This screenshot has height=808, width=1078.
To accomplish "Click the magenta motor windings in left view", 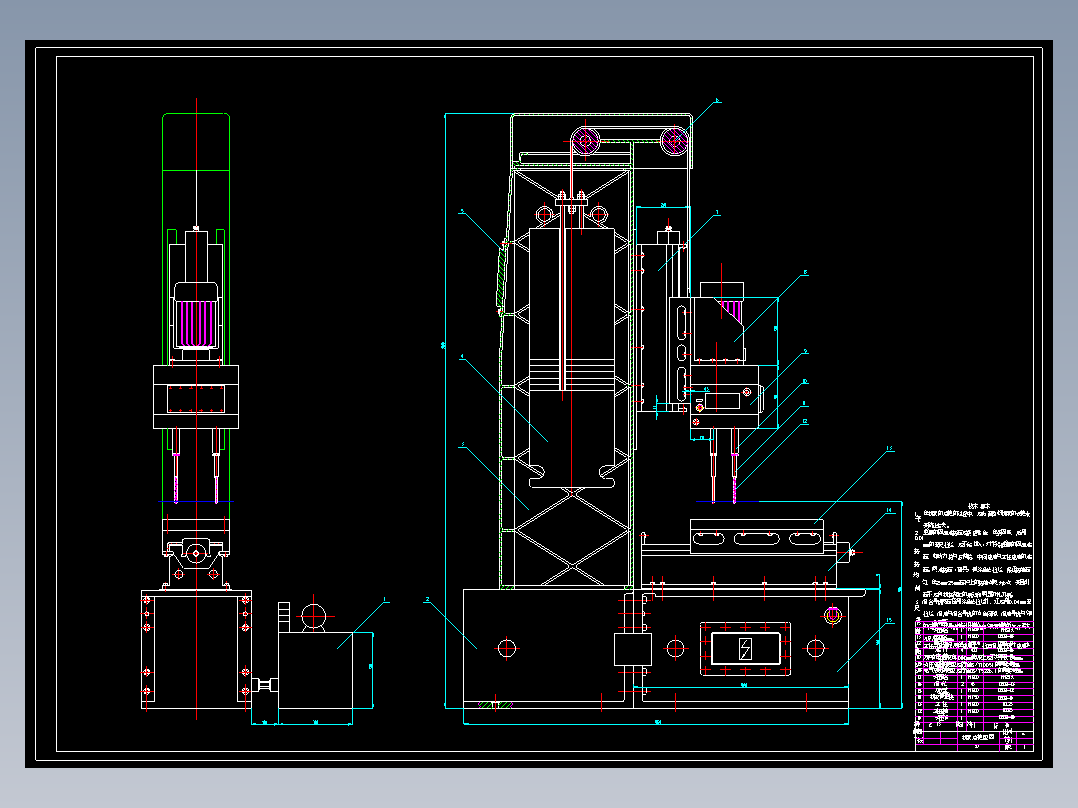I will coord(196,323).
